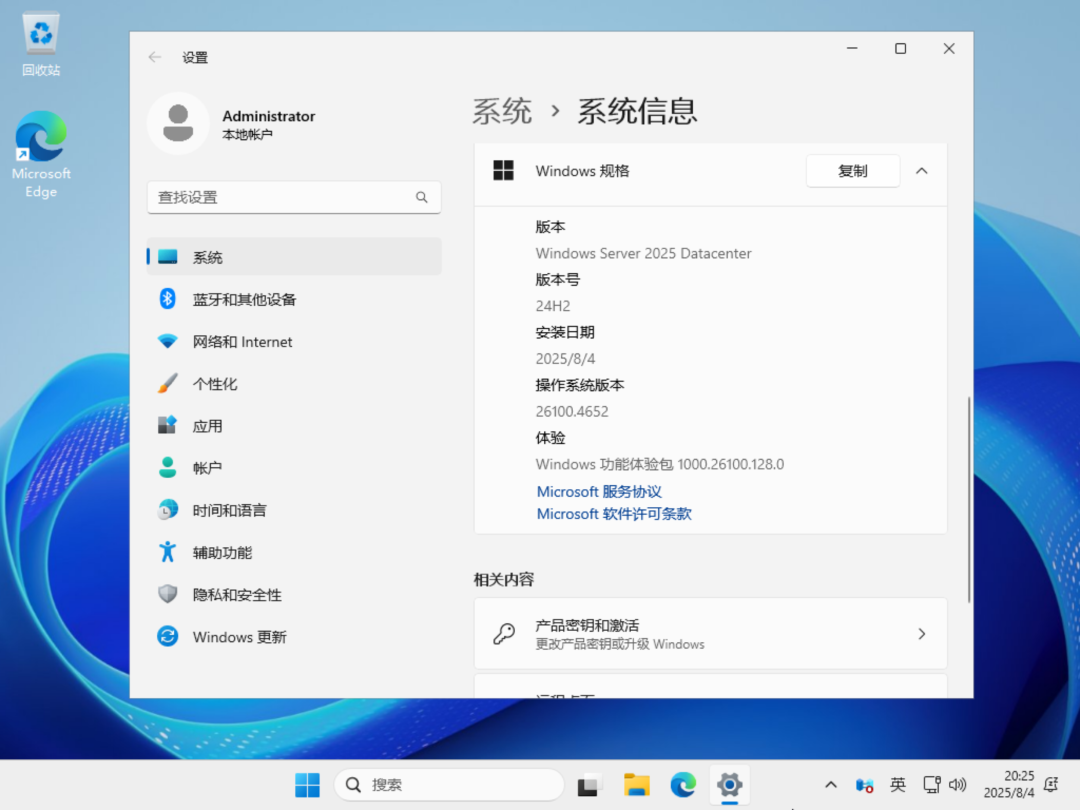The height and width of the screenshot is (810, 1080).
Task: Select 系统 in the sidebar
Action: [294, 257]
